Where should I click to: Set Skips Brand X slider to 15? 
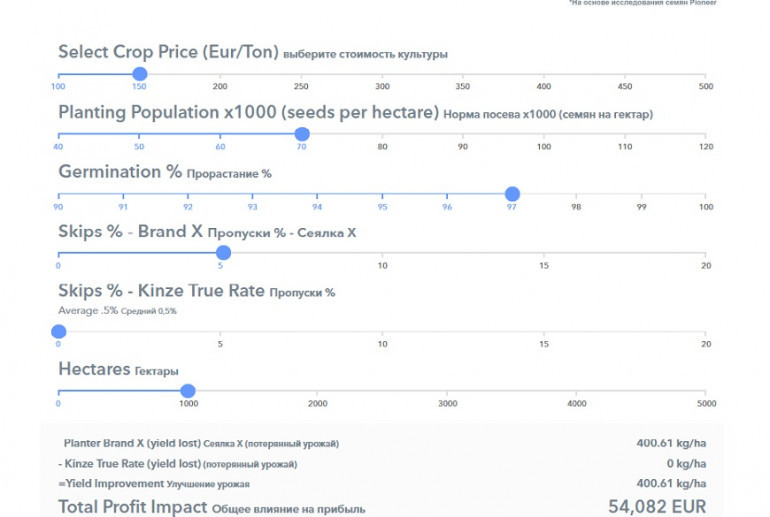tap(544, 253)
